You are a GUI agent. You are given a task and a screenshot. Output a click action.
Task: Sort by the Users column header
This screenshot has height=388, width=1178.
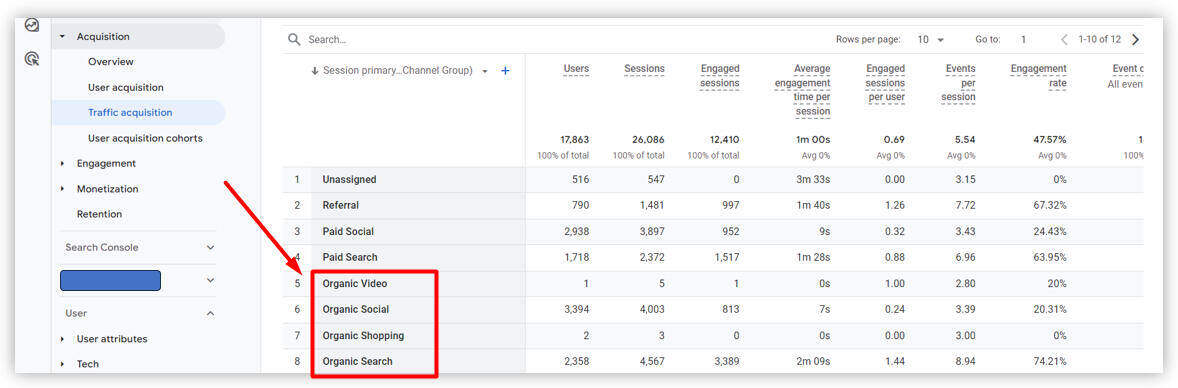[x=576, y=68]
